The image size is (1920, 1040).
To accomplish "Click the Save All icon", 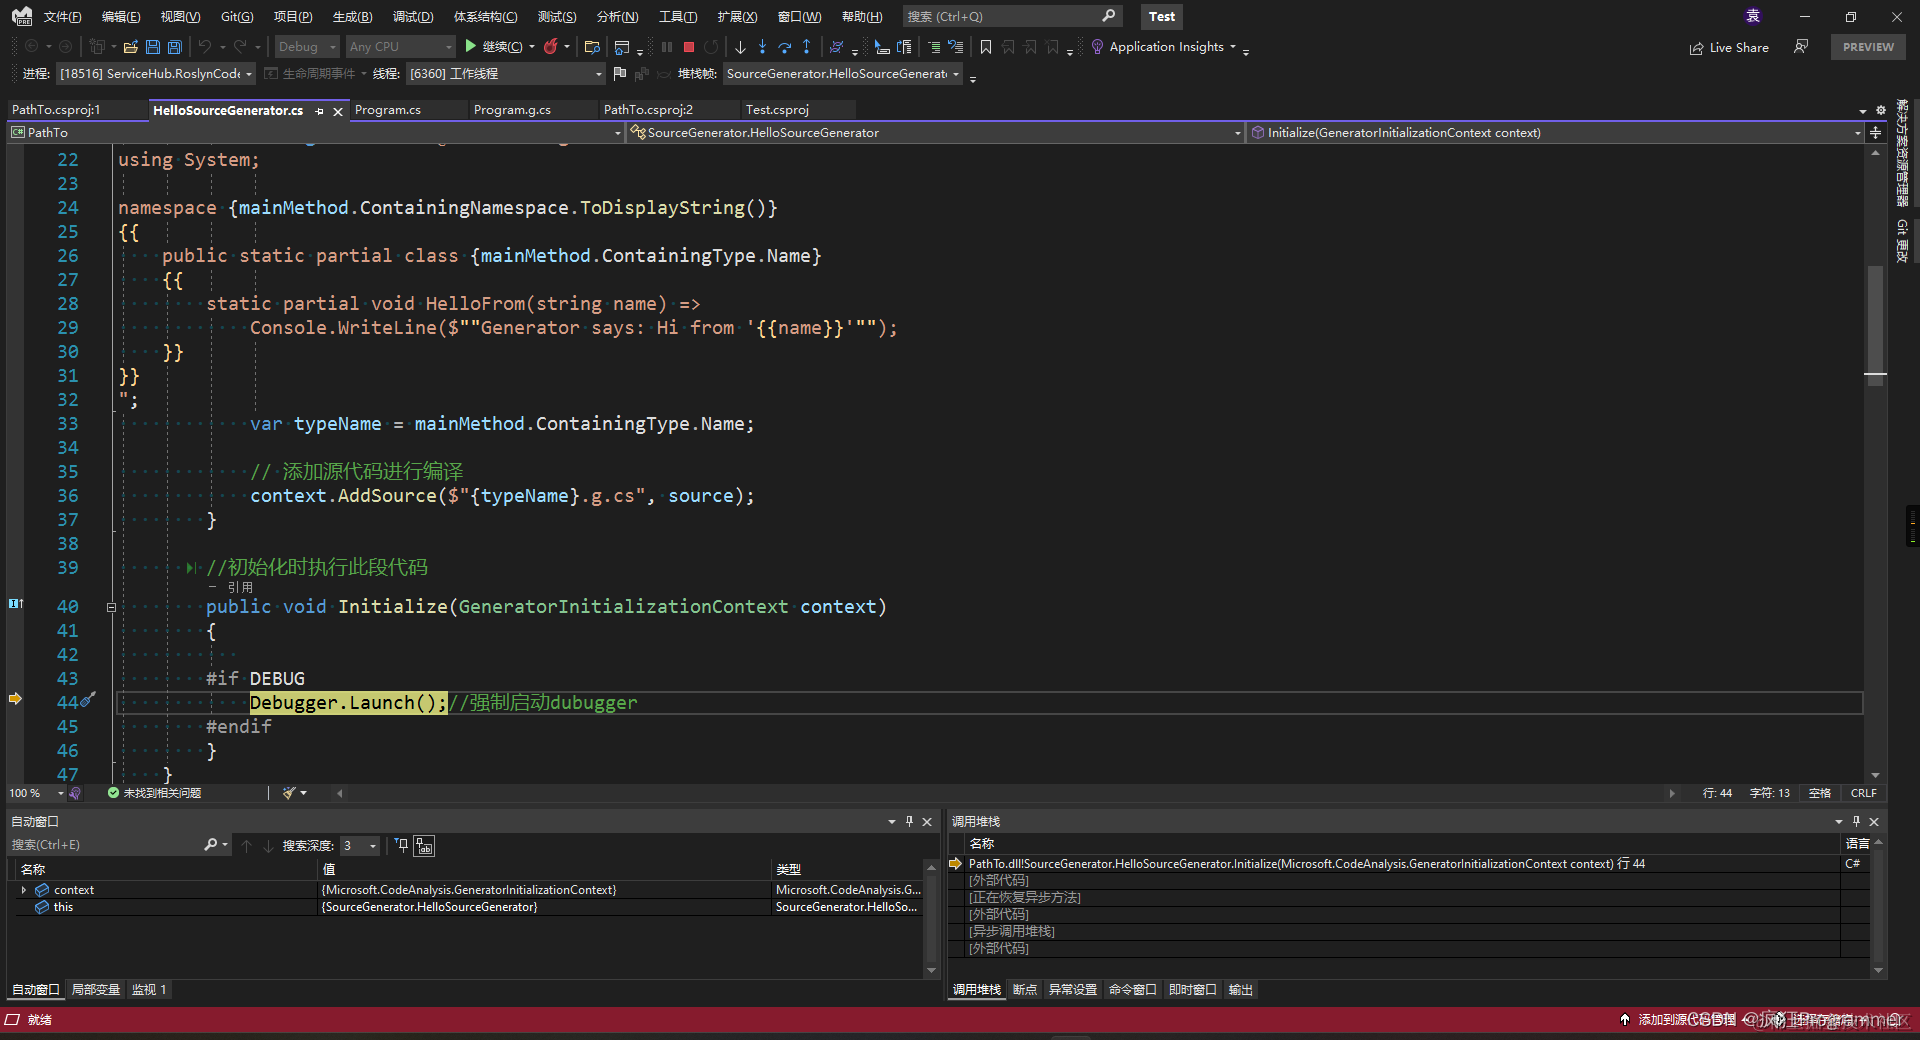I will 175,47.
